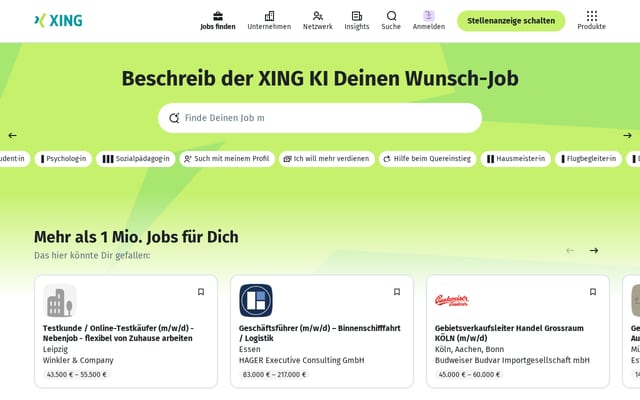Image resolution: width=640 pixels, height=400 pixels.
Task: Bookmark the Geschäftsführer Binnenschifffahrt job
Action: (397, 292)
